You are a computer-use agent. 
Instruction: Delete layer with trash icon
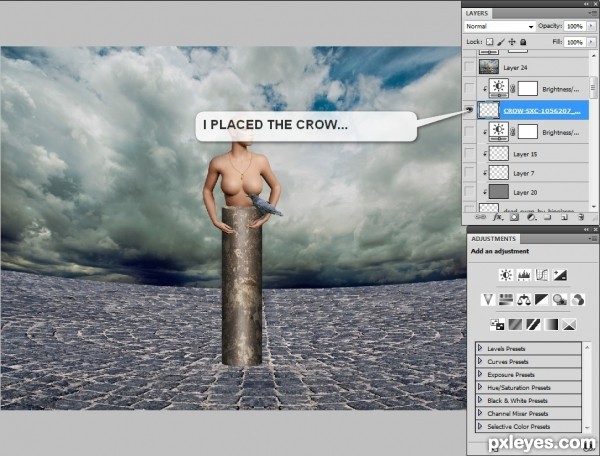(x=581, y=217)
